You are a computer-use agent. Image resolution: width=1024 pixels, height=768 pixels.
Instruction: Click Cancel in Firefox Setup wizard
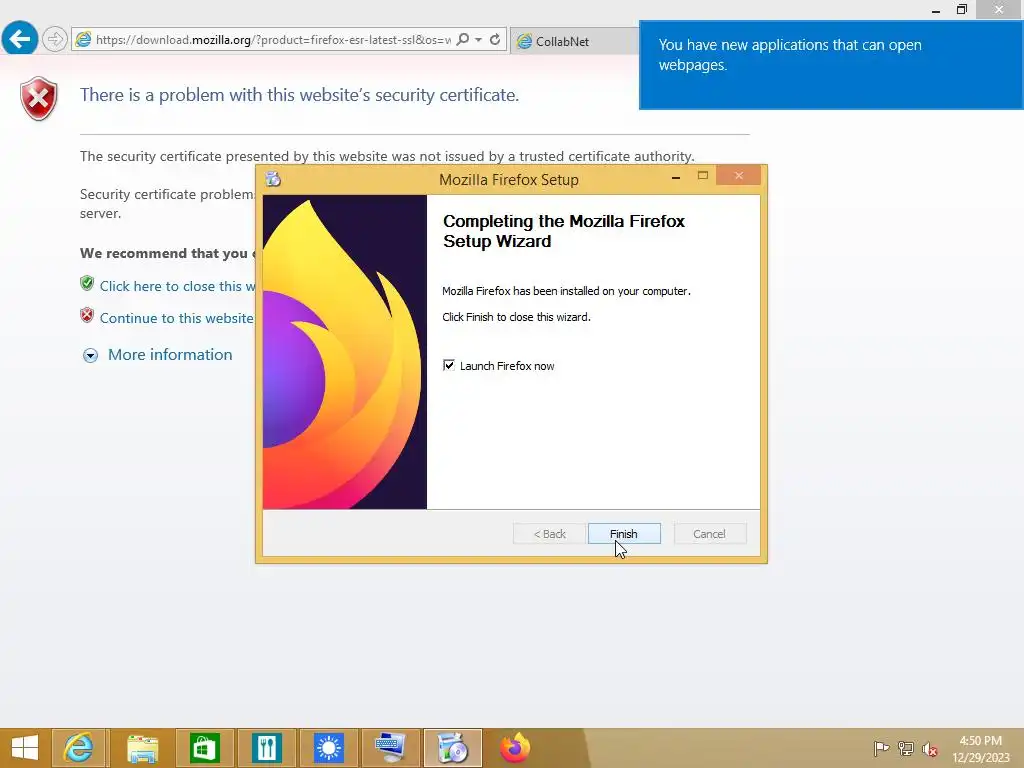[x=709, y=534]
